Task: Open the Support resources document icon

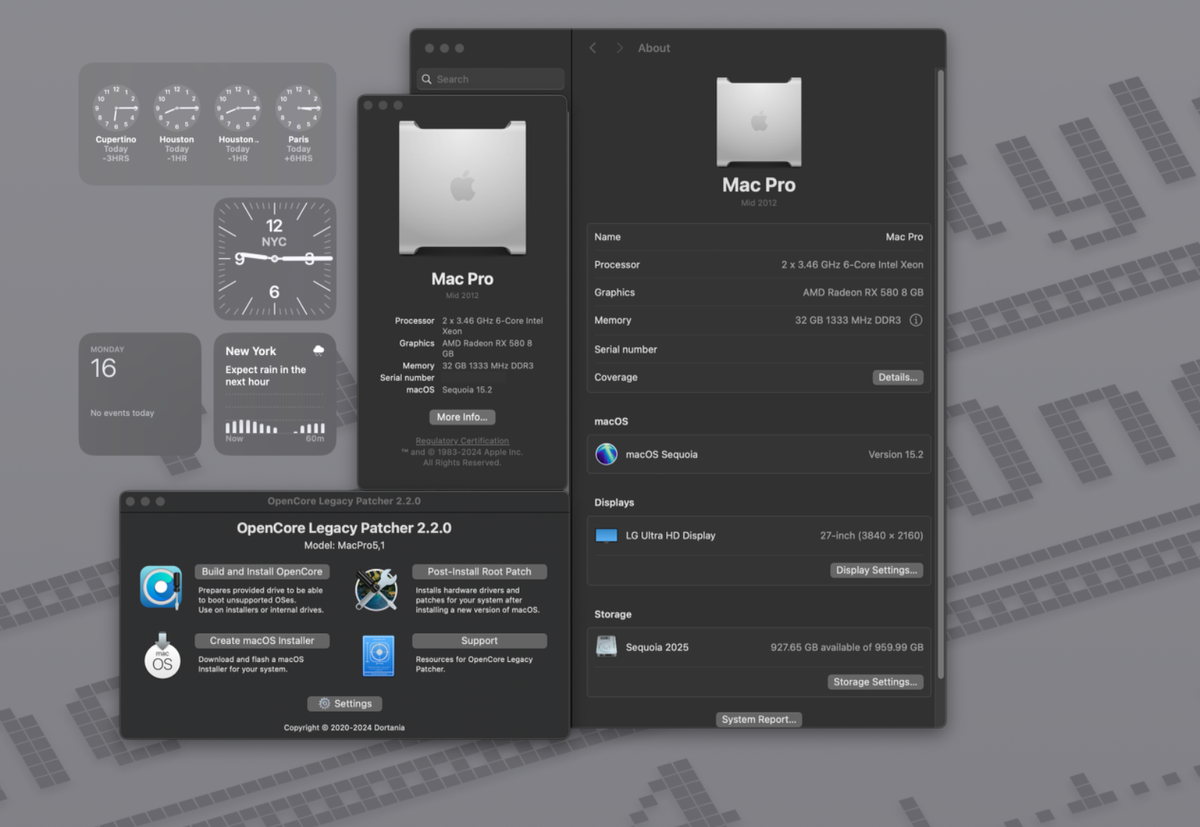Action: point(377,656)
